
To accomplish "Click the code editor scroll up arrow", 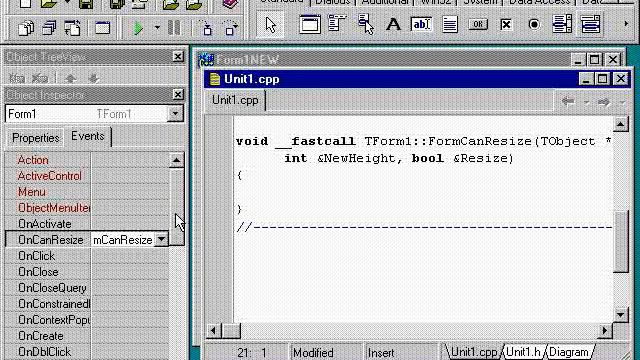I will [x=621, y=124].
